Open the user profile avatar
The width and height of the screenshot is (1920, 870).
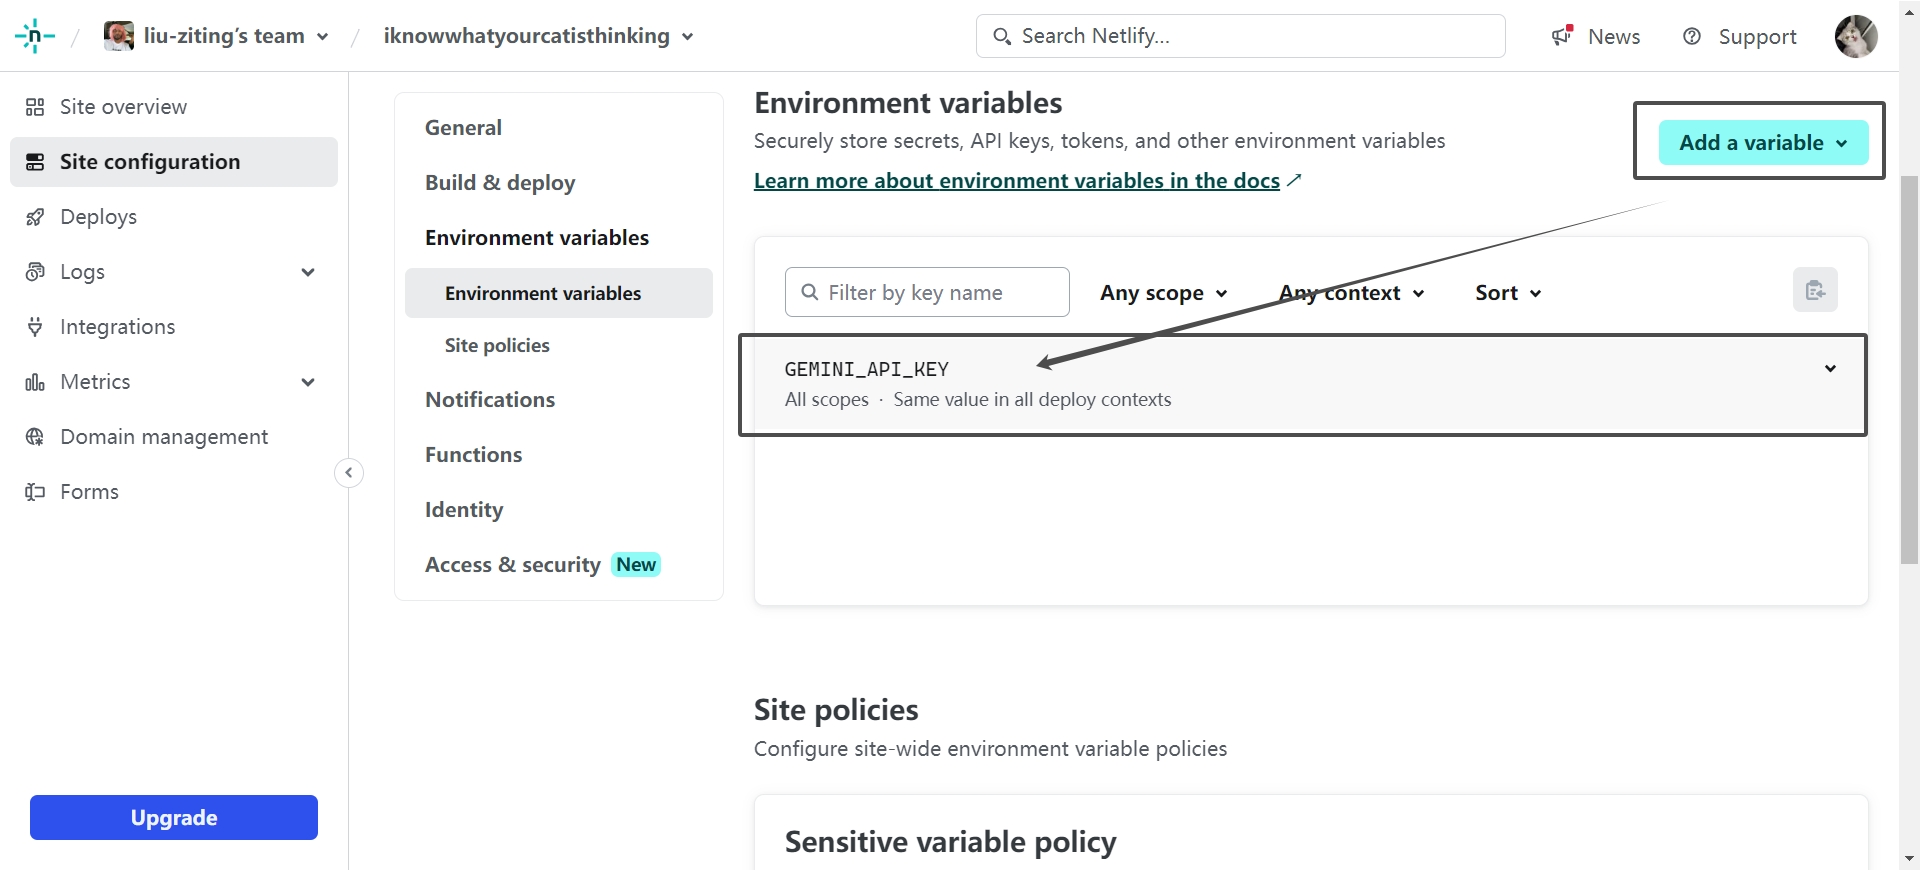(1855, 36)
